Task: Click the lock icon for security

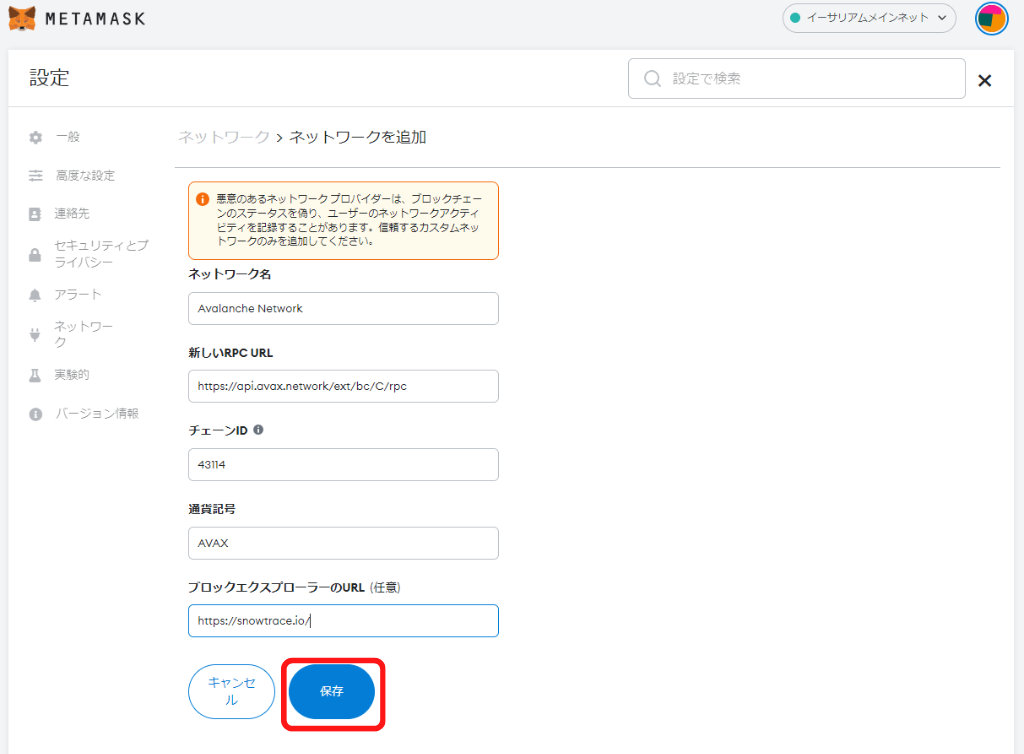Action: pos(35,255)
